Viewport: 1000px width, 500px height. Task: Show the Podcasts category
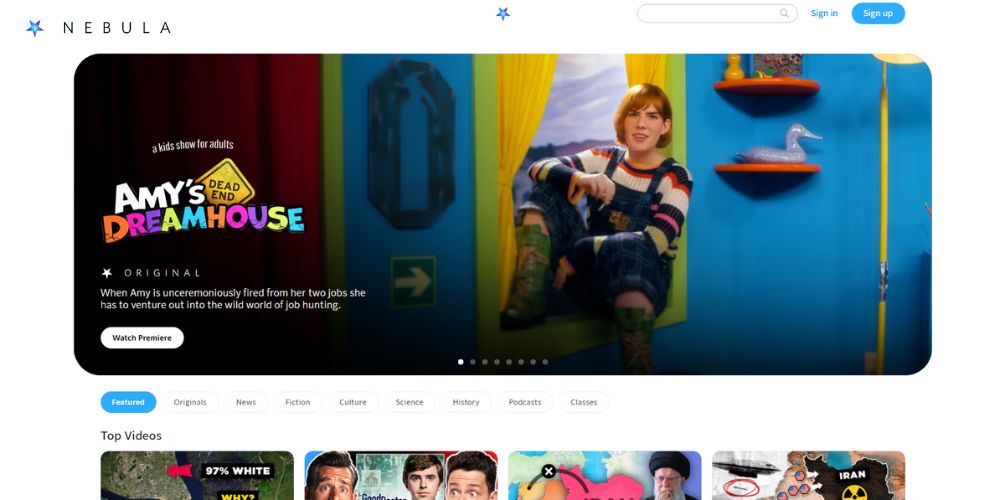point(525,402)
